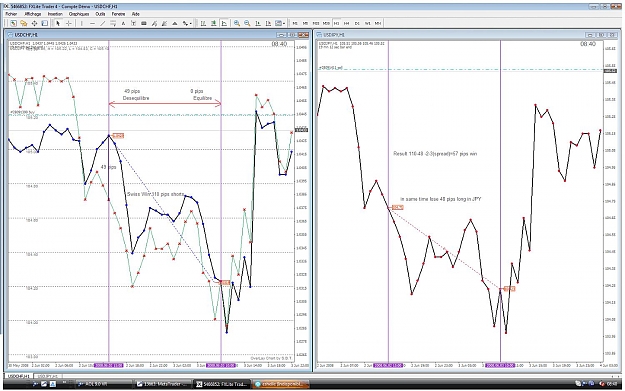Screen dimensions: 625x391
Task: Toggle Auto Scroll chart button
Action: pyautogui.click(x=258, y=24)
